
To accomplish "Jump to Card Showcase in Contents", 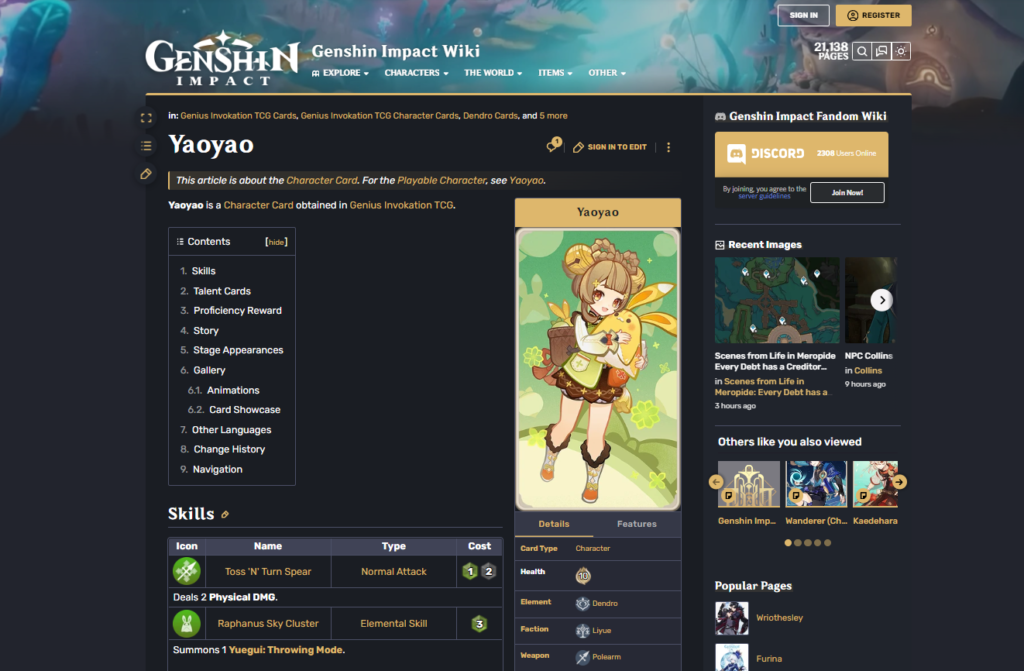I will pos(244,410).
